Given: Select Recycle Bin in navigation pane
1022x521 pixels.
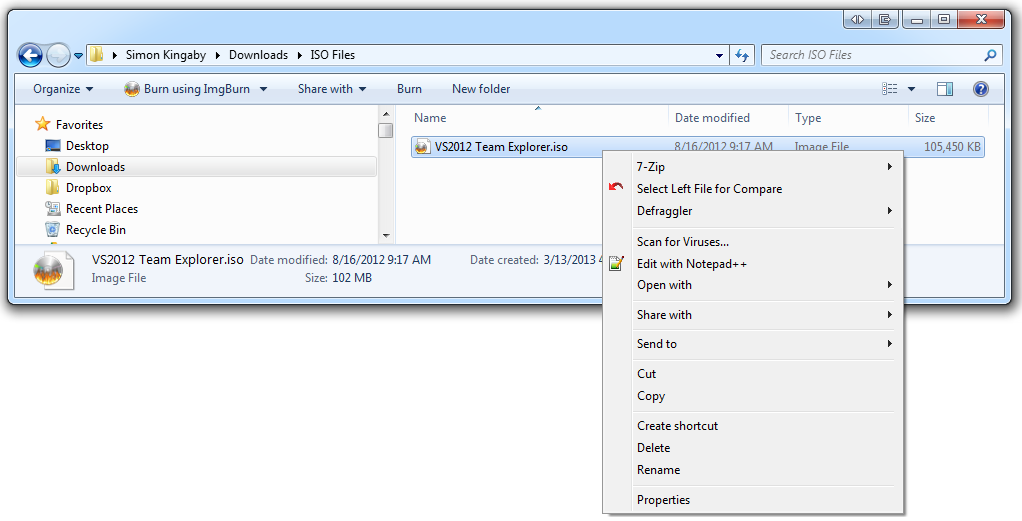Looking at the screenshot, I should (x=95, y=230).
